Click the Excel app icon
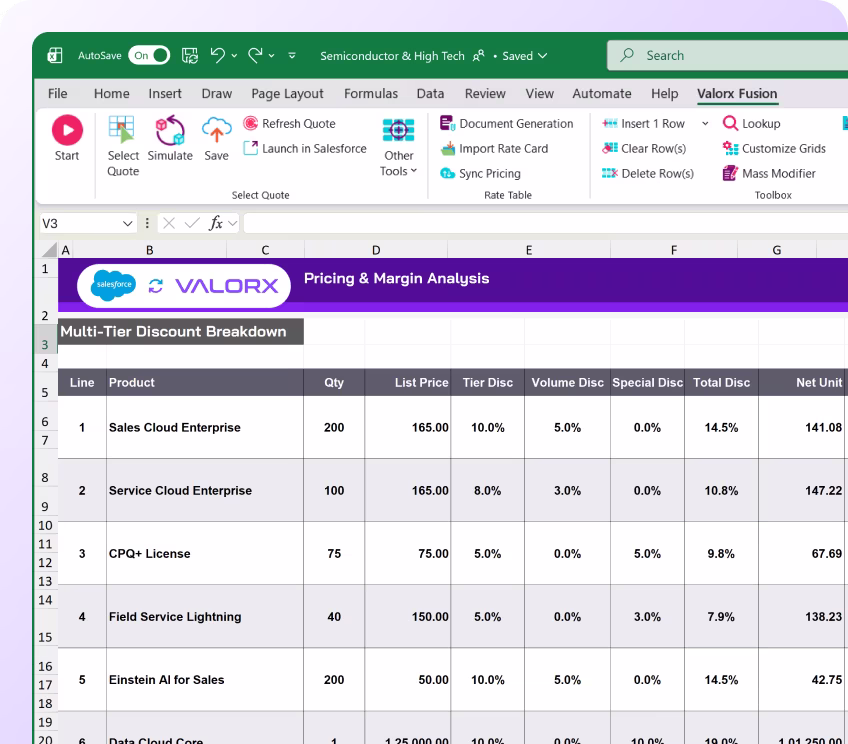 55,55
